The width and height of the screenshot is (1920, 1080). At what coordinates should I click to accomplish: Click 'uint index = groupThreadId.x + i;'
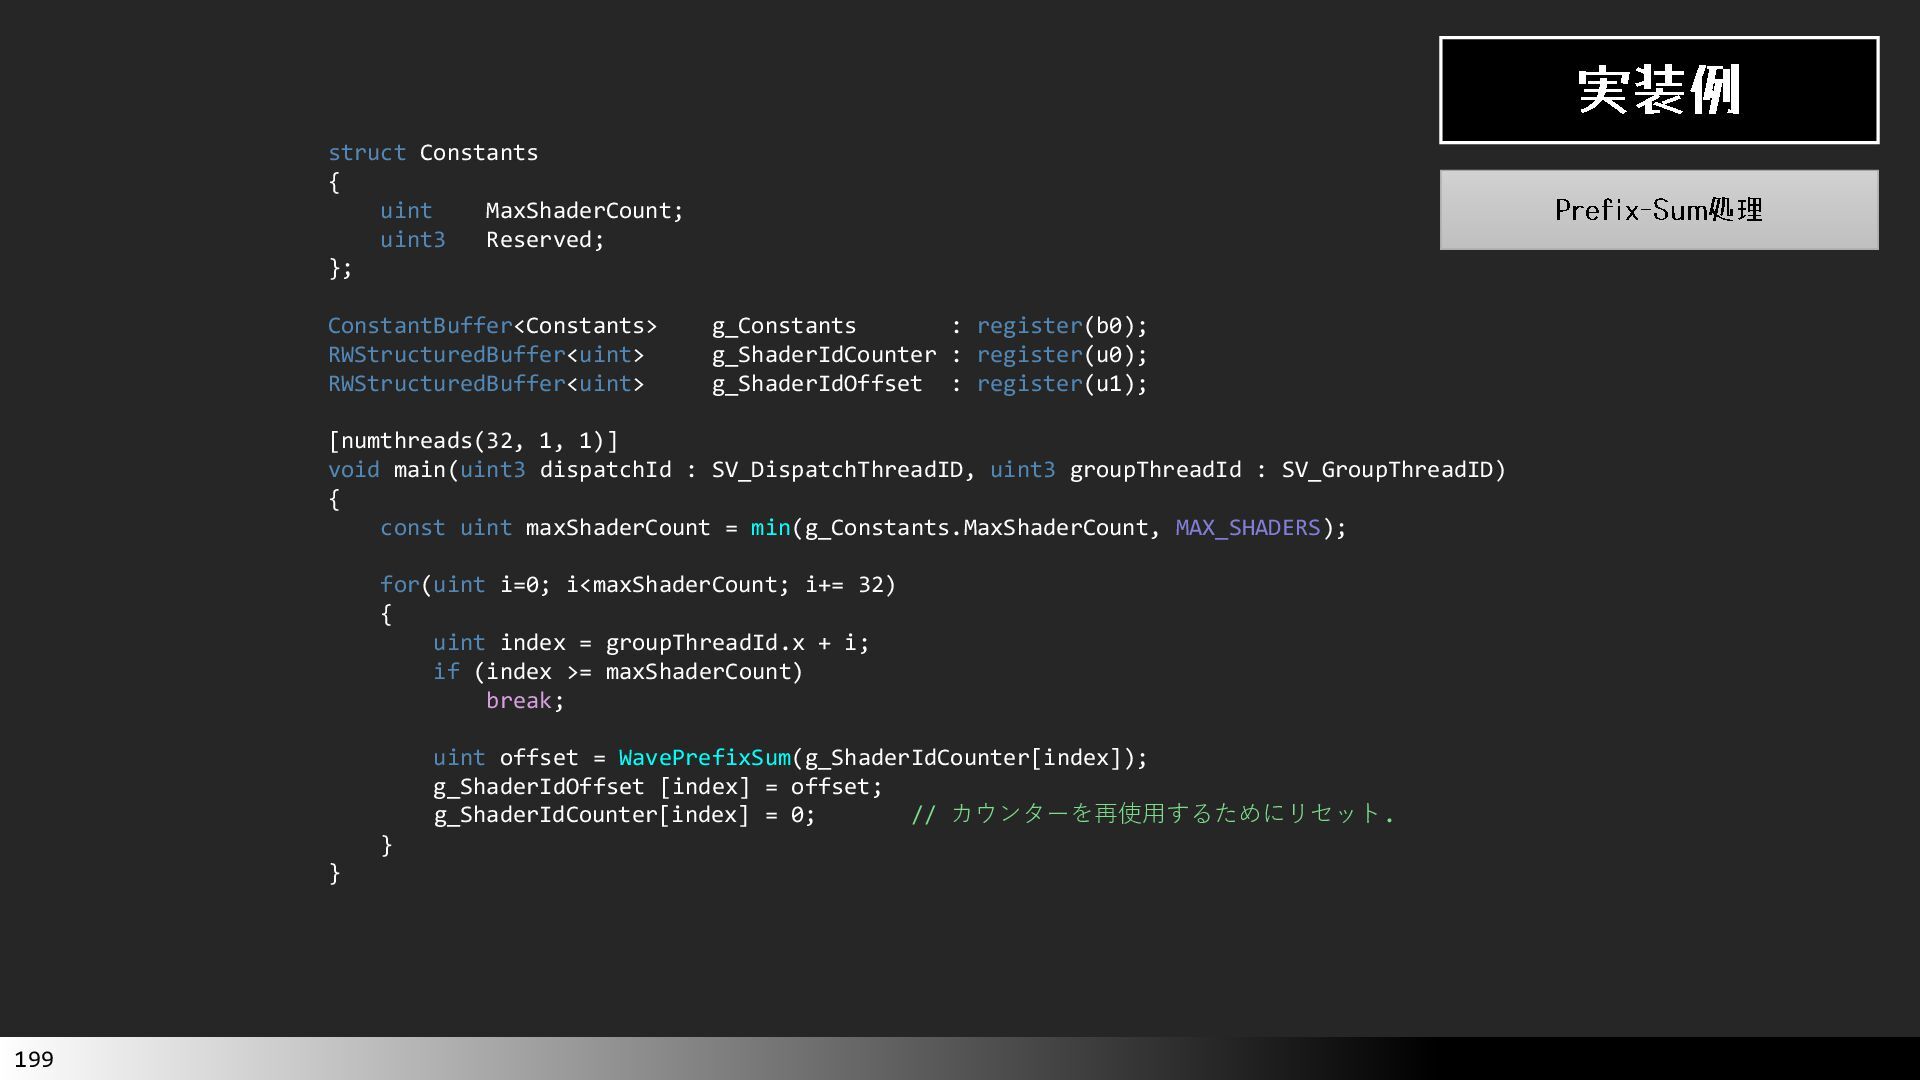[x=651, y=643]
